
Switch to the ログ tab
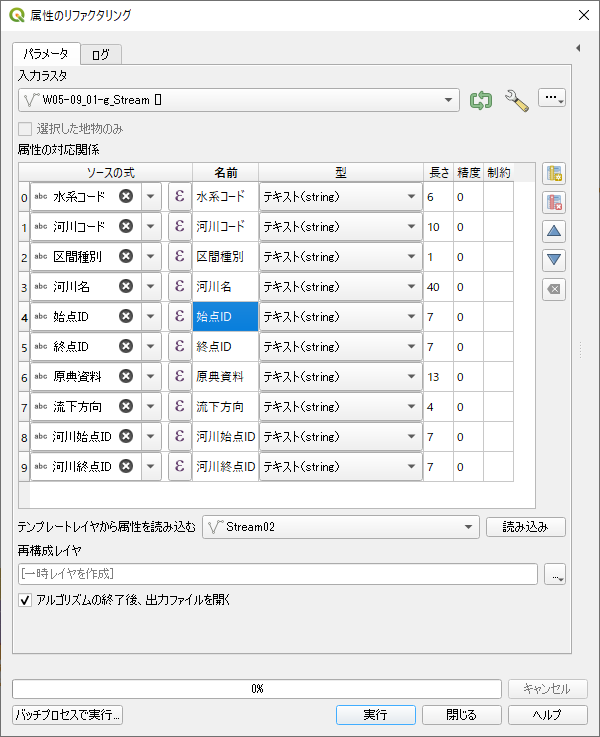coord(101,54)
